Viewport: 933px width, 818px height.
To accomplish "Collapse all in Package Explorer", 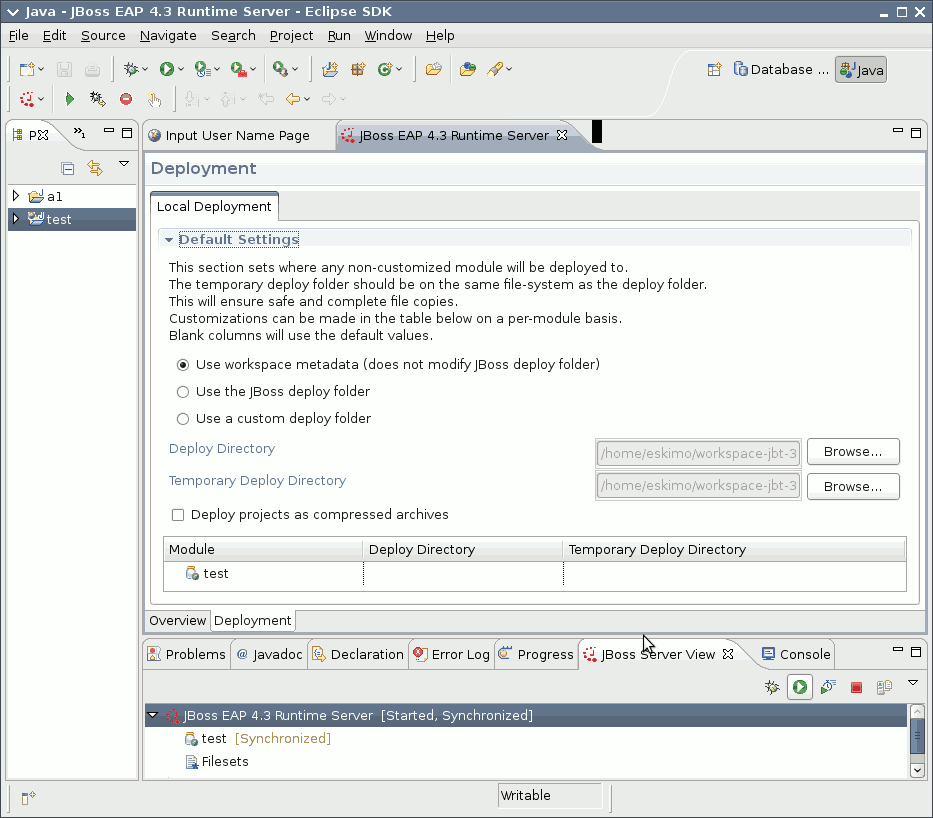I will click(68, 168).
